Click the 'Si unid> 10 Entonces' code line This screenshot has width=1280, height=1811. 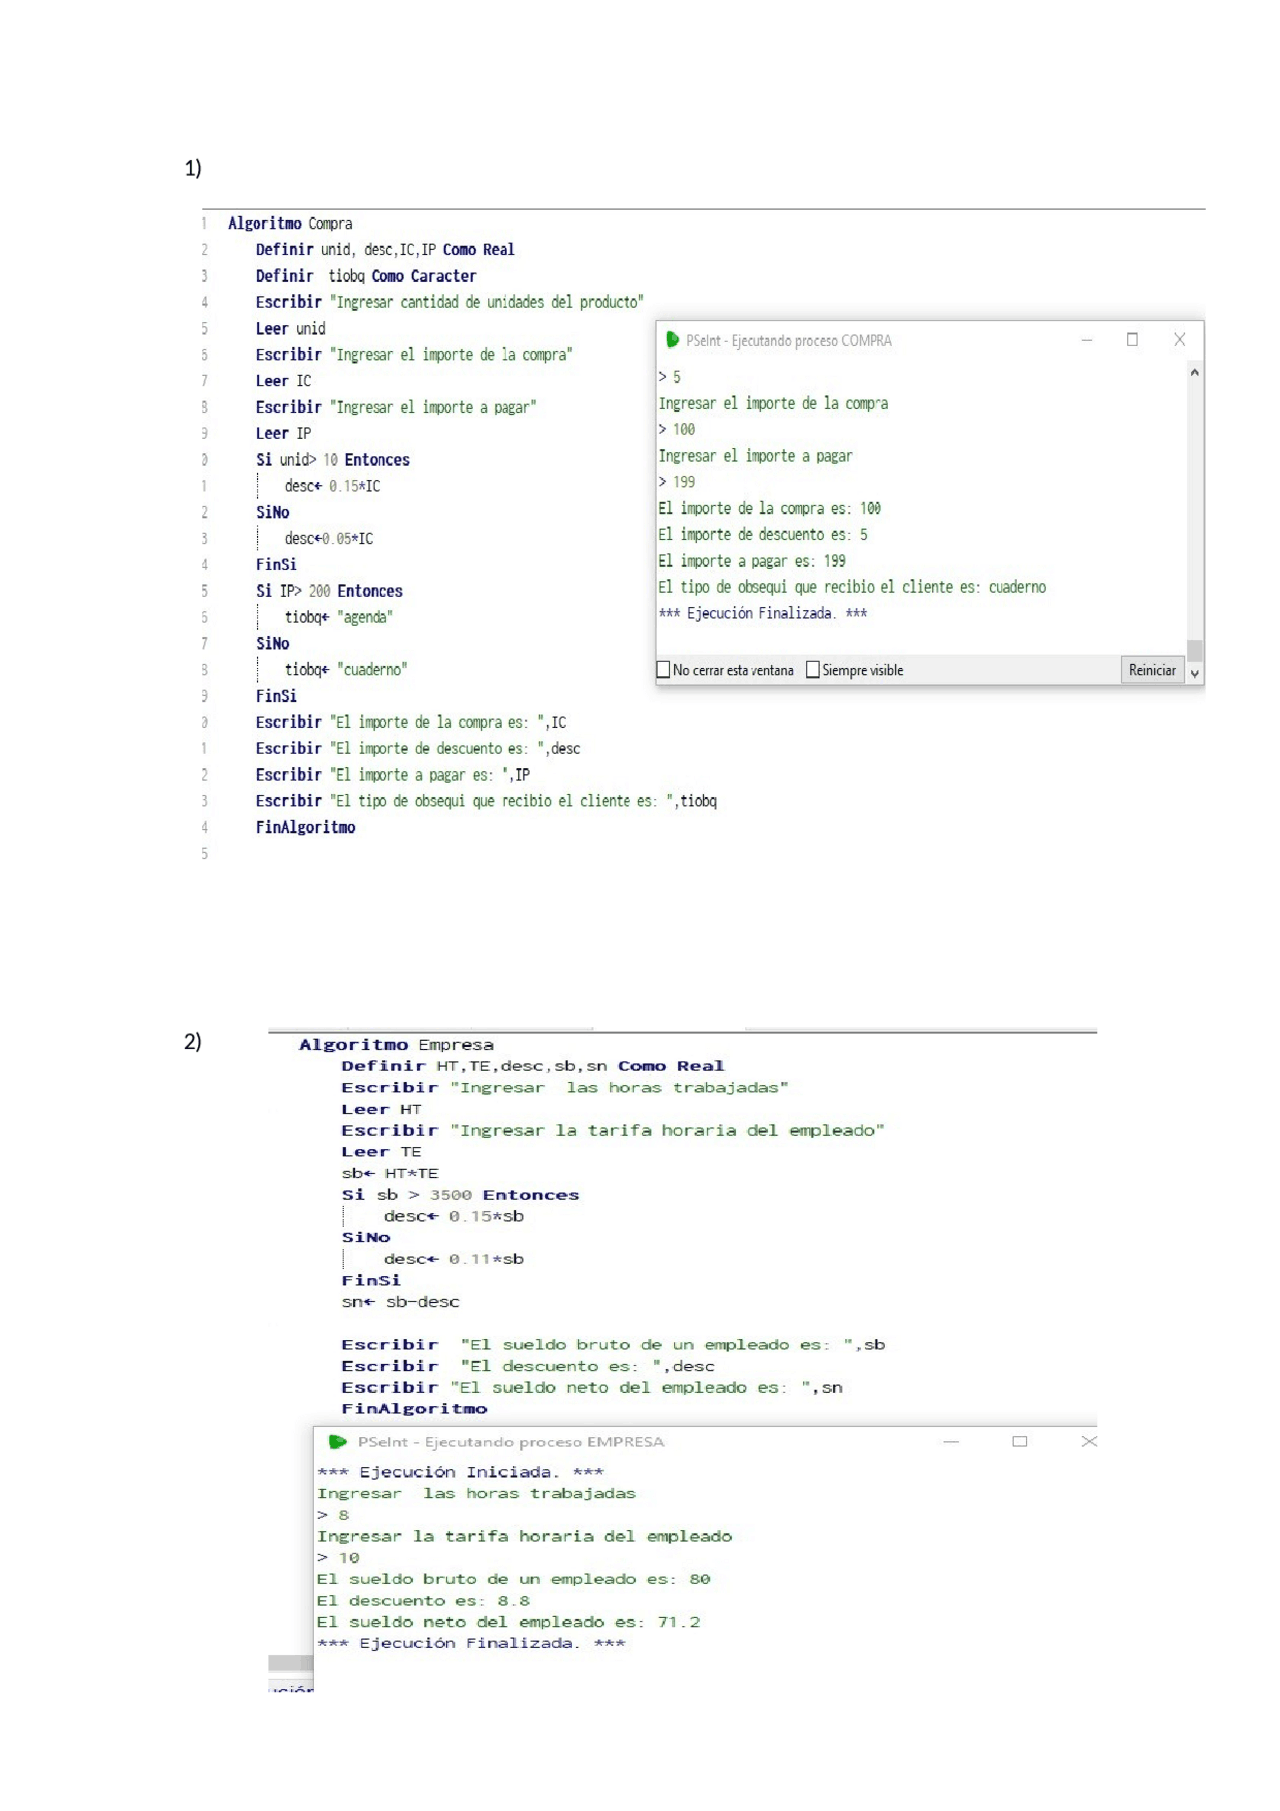pyautogui.click(x=332, y=460)
